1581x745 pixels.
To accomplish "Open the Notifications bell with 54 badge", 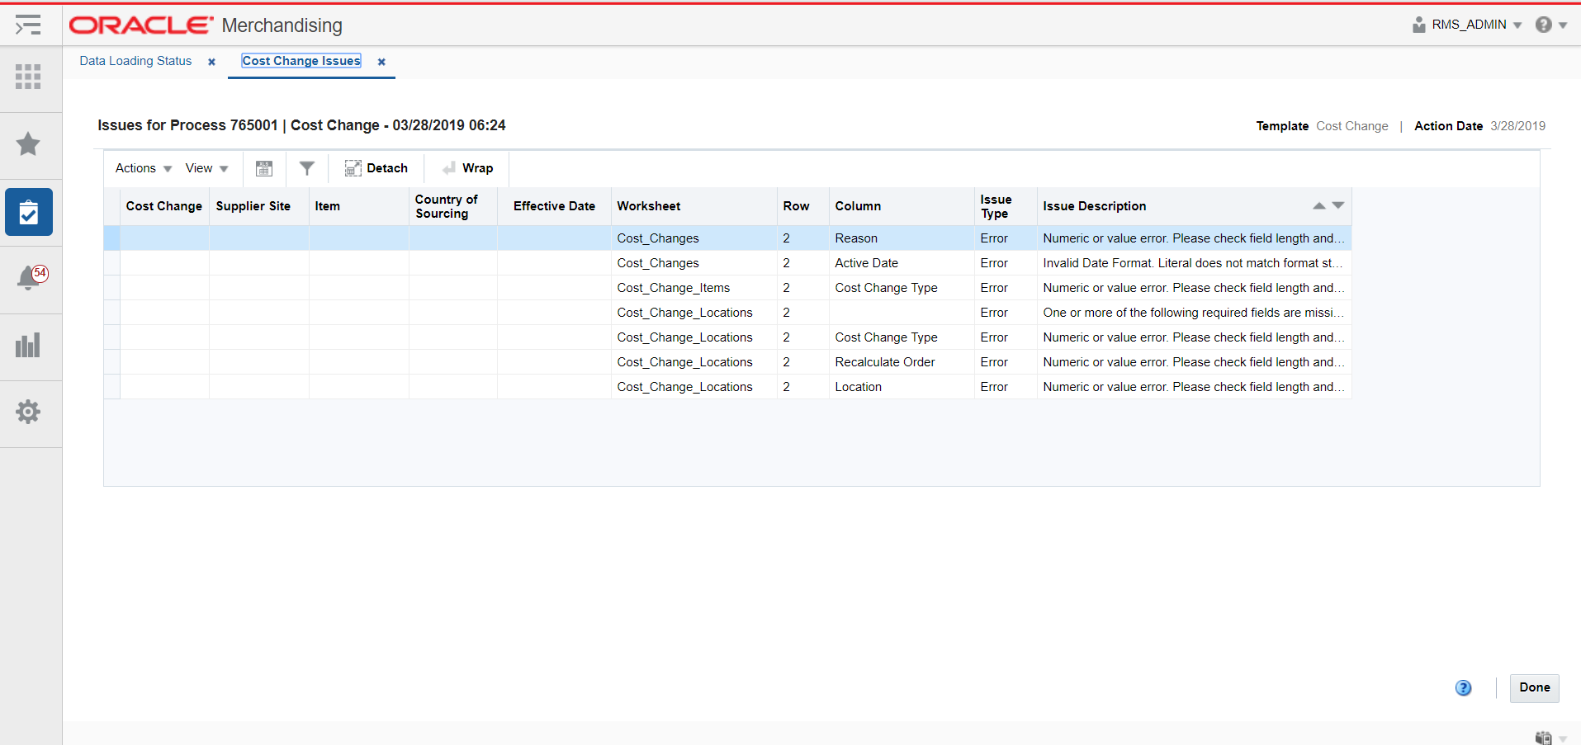I will (31, 278).
